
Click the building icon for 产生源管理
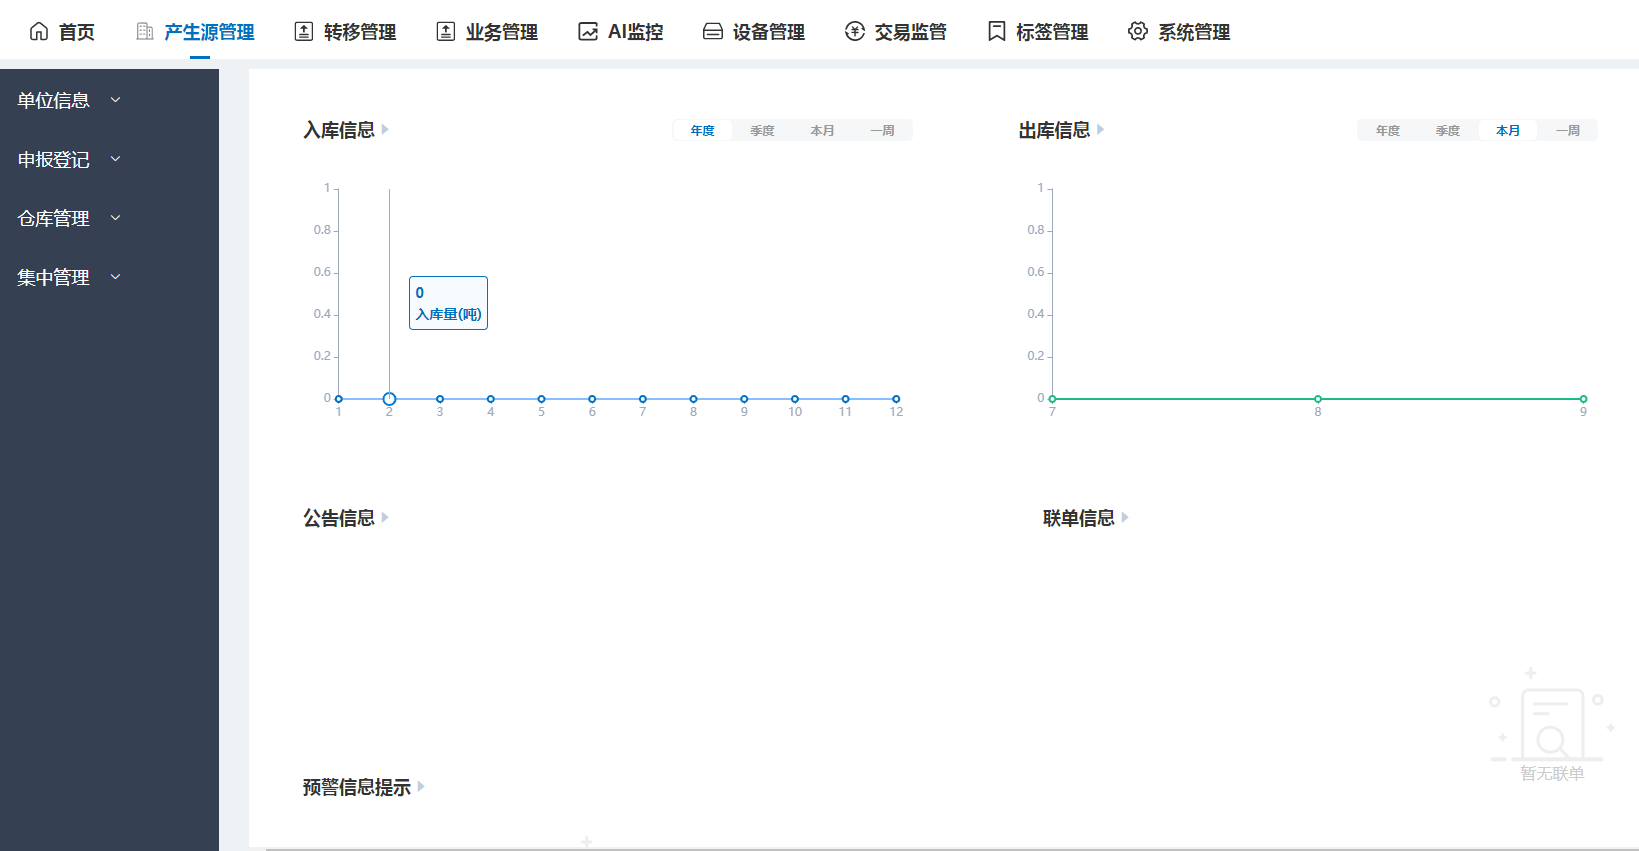pos(145,32)
